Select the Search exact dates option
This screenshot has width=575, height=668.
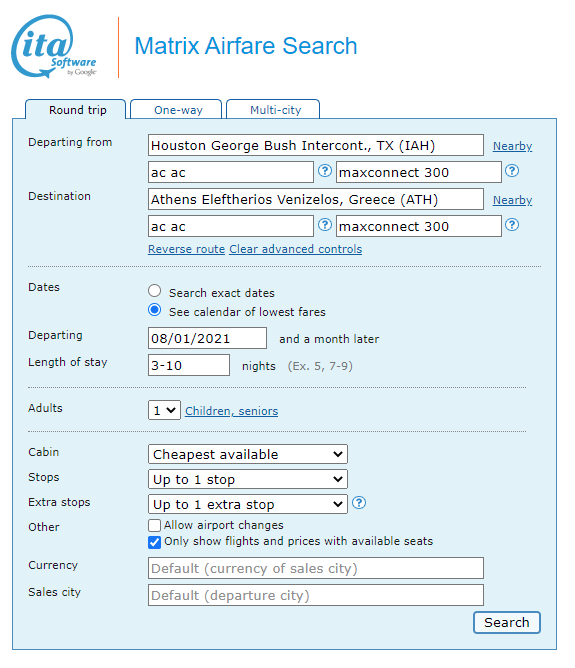tap(155, 291)
